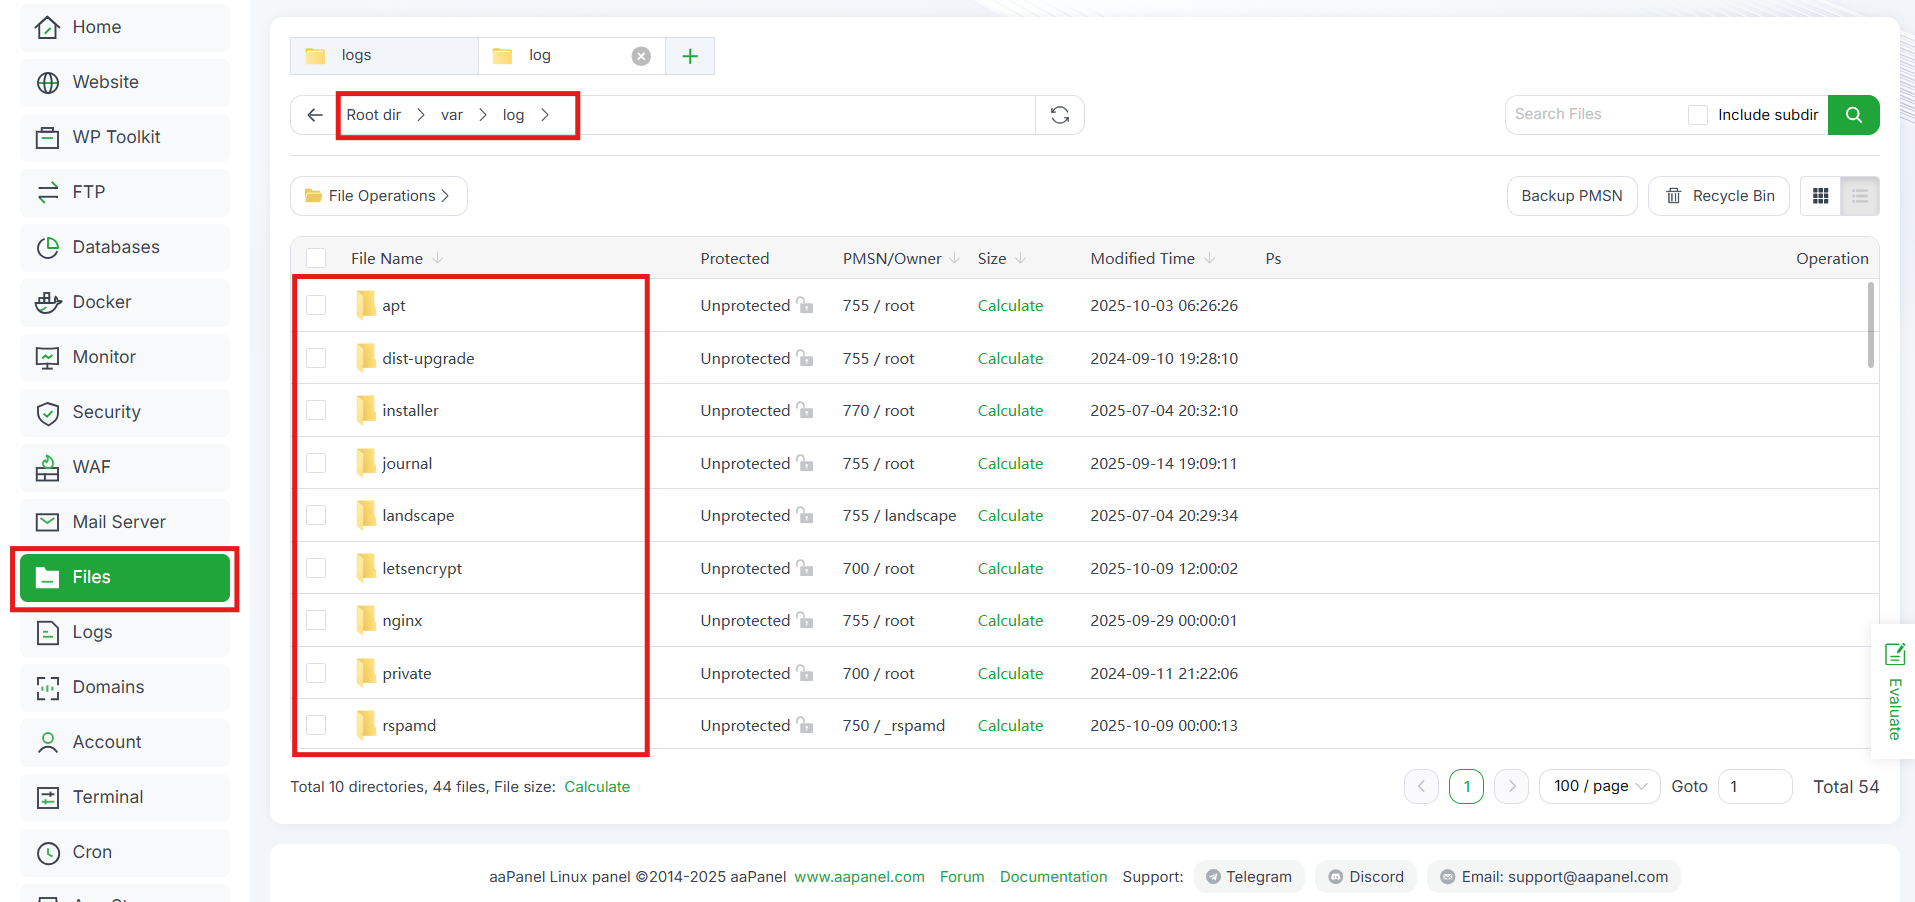Image resolution: width=1915 pixels, height=902 pixels.
Task: Switch to list view
Action: coord(1860,196)
